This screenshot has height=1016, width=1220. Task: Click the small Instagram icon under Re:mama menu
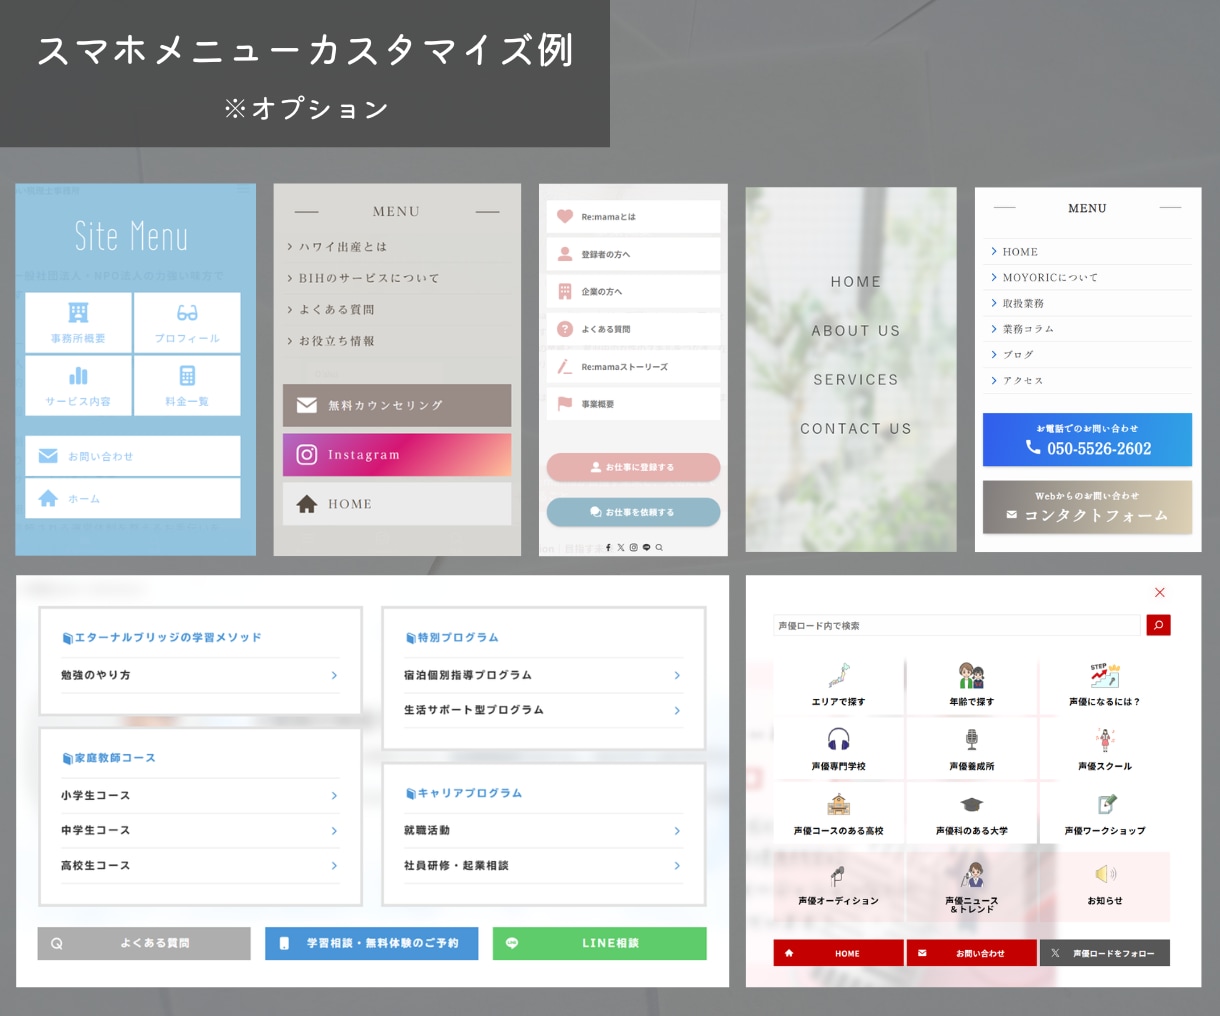[x=633, y=548]
